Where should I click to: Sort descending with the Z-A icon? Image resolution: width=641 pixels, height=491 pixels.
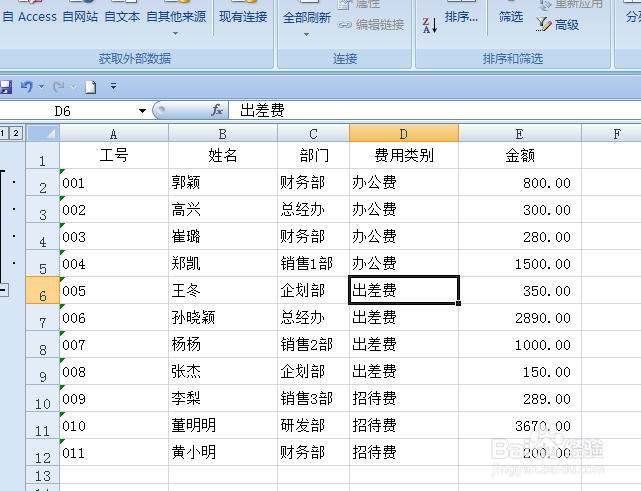(430, 25)
